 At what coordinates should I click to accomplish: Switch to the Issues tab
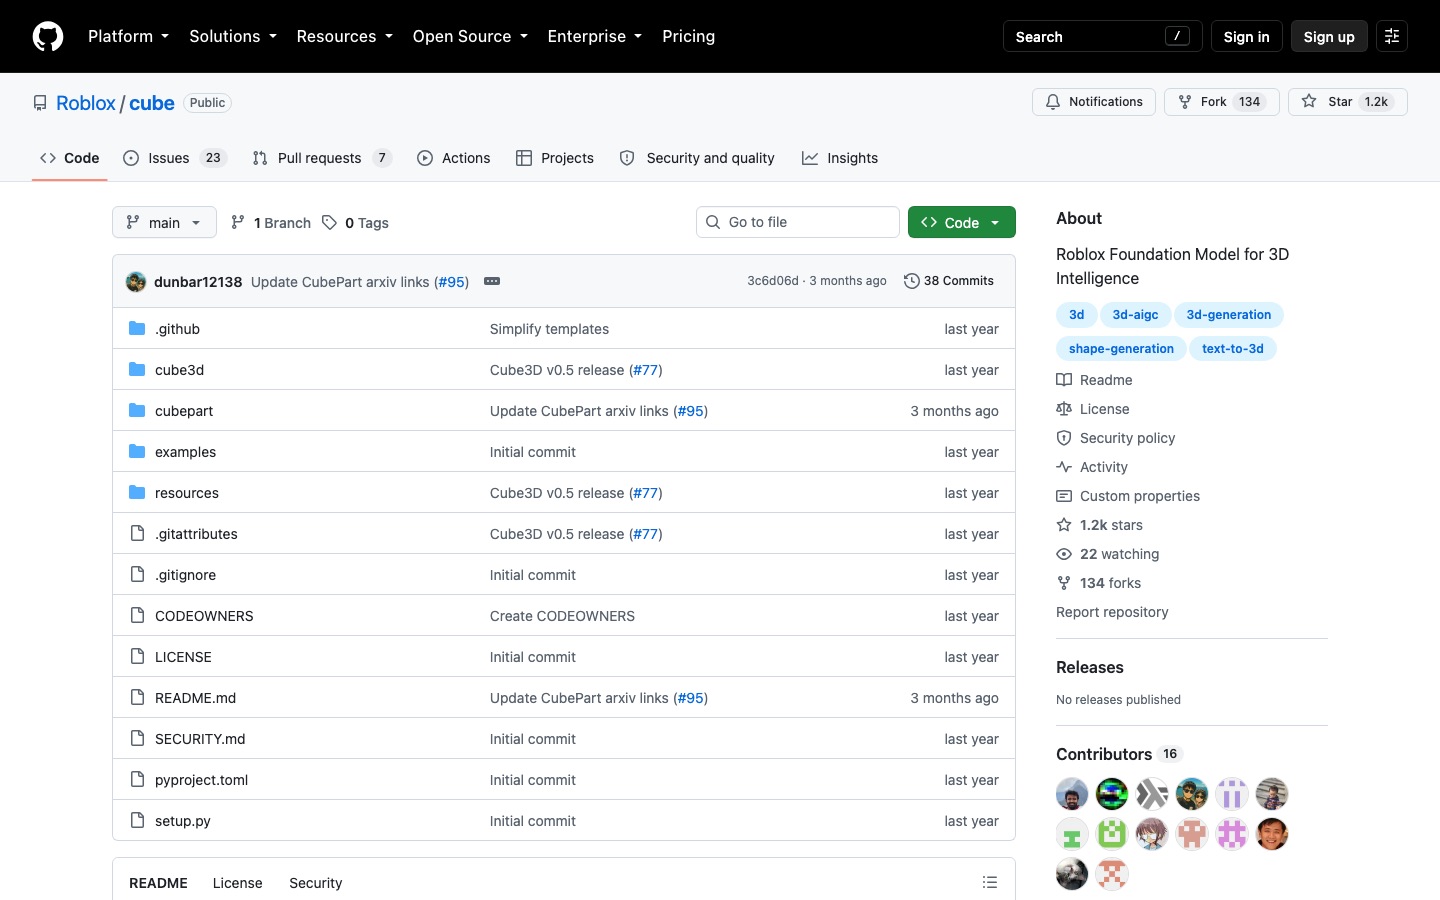point(175,158)
